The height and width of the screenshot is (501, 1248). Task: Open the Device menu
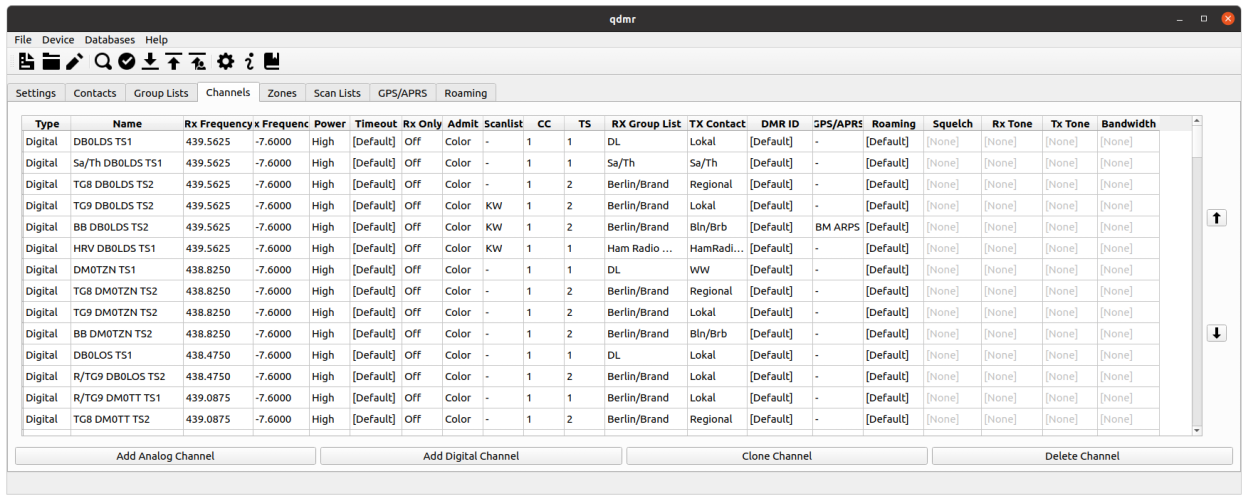coord(58,40)
